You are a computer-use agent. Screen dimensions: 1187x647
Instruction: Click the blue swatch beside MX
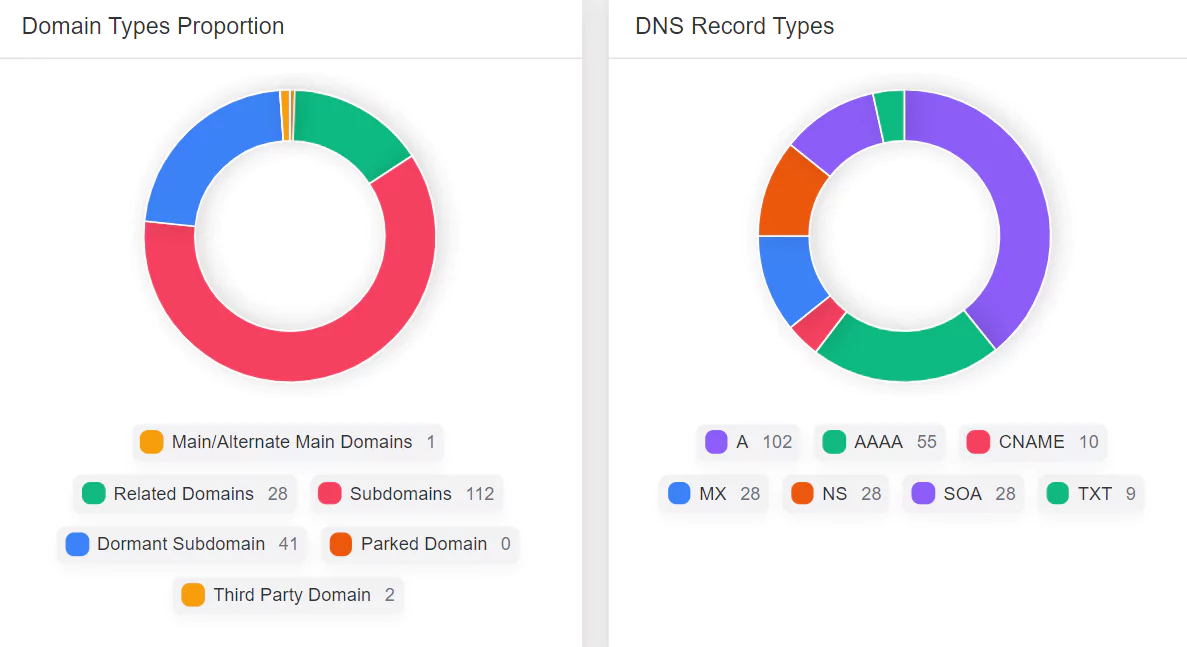679,493
